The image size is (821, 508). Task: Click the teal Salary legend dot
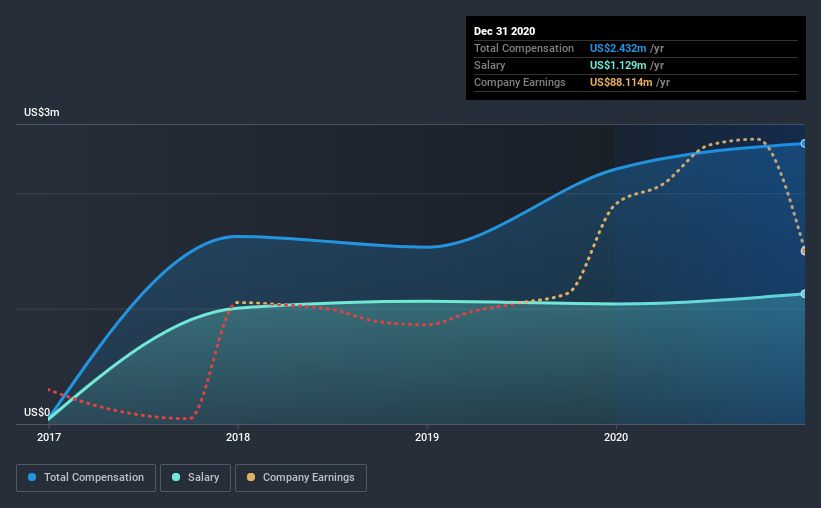tap(176, 477)
